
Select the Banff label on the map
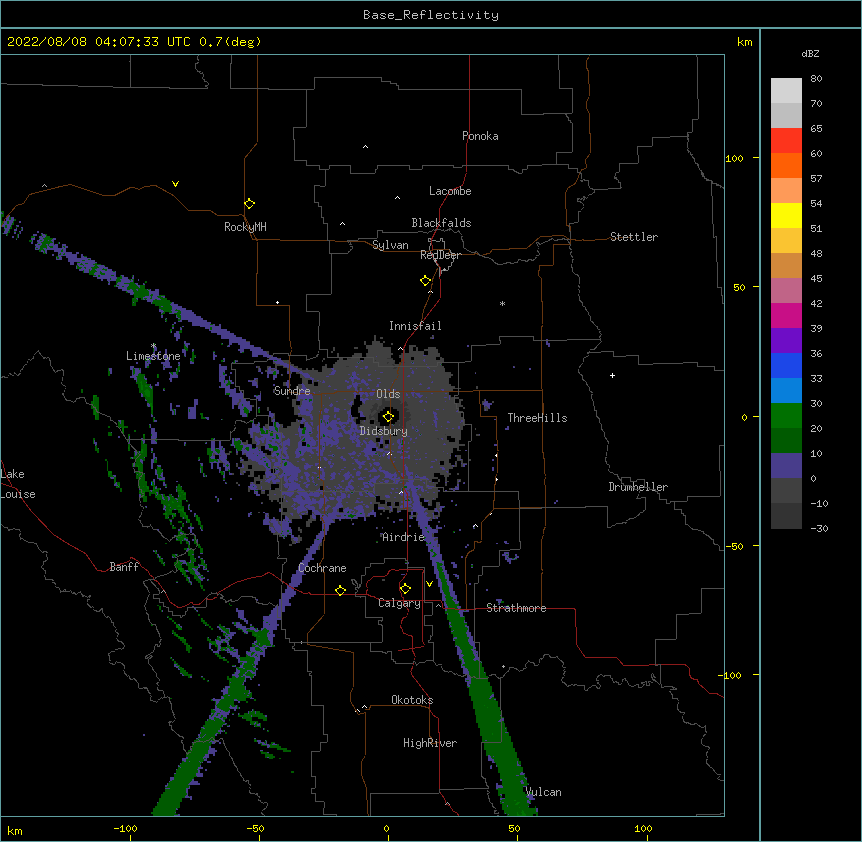click(124, 567)
